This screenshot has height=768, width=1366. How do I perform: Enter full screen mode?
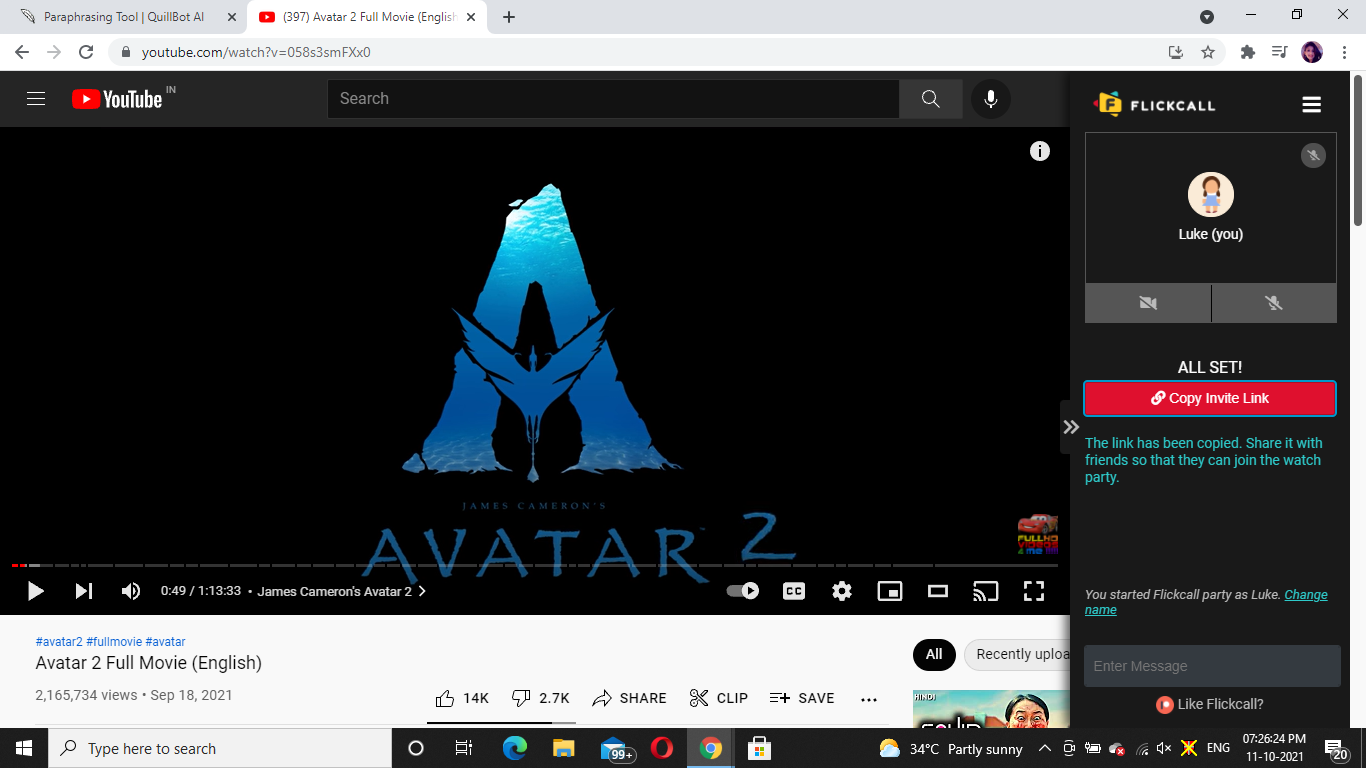pyautogui.click(x=1034, y=591)
